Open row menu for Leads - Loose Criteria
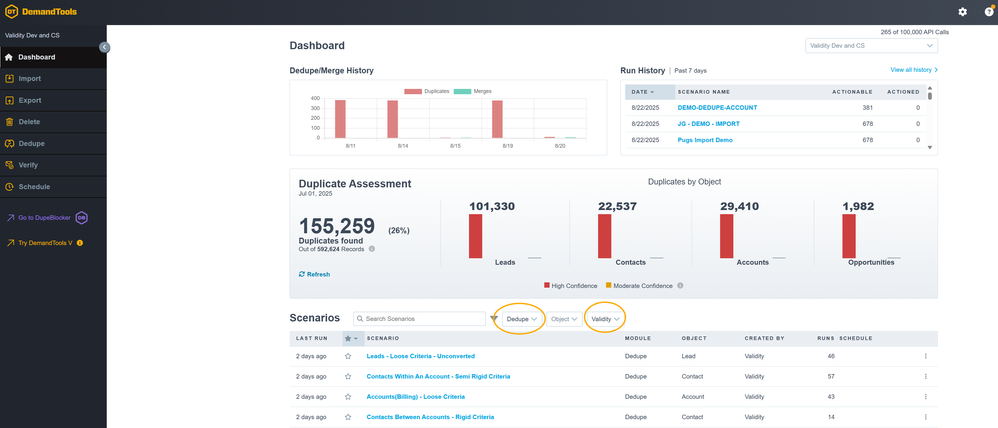Viewport: 998px width, 428px height. (925, 357)
